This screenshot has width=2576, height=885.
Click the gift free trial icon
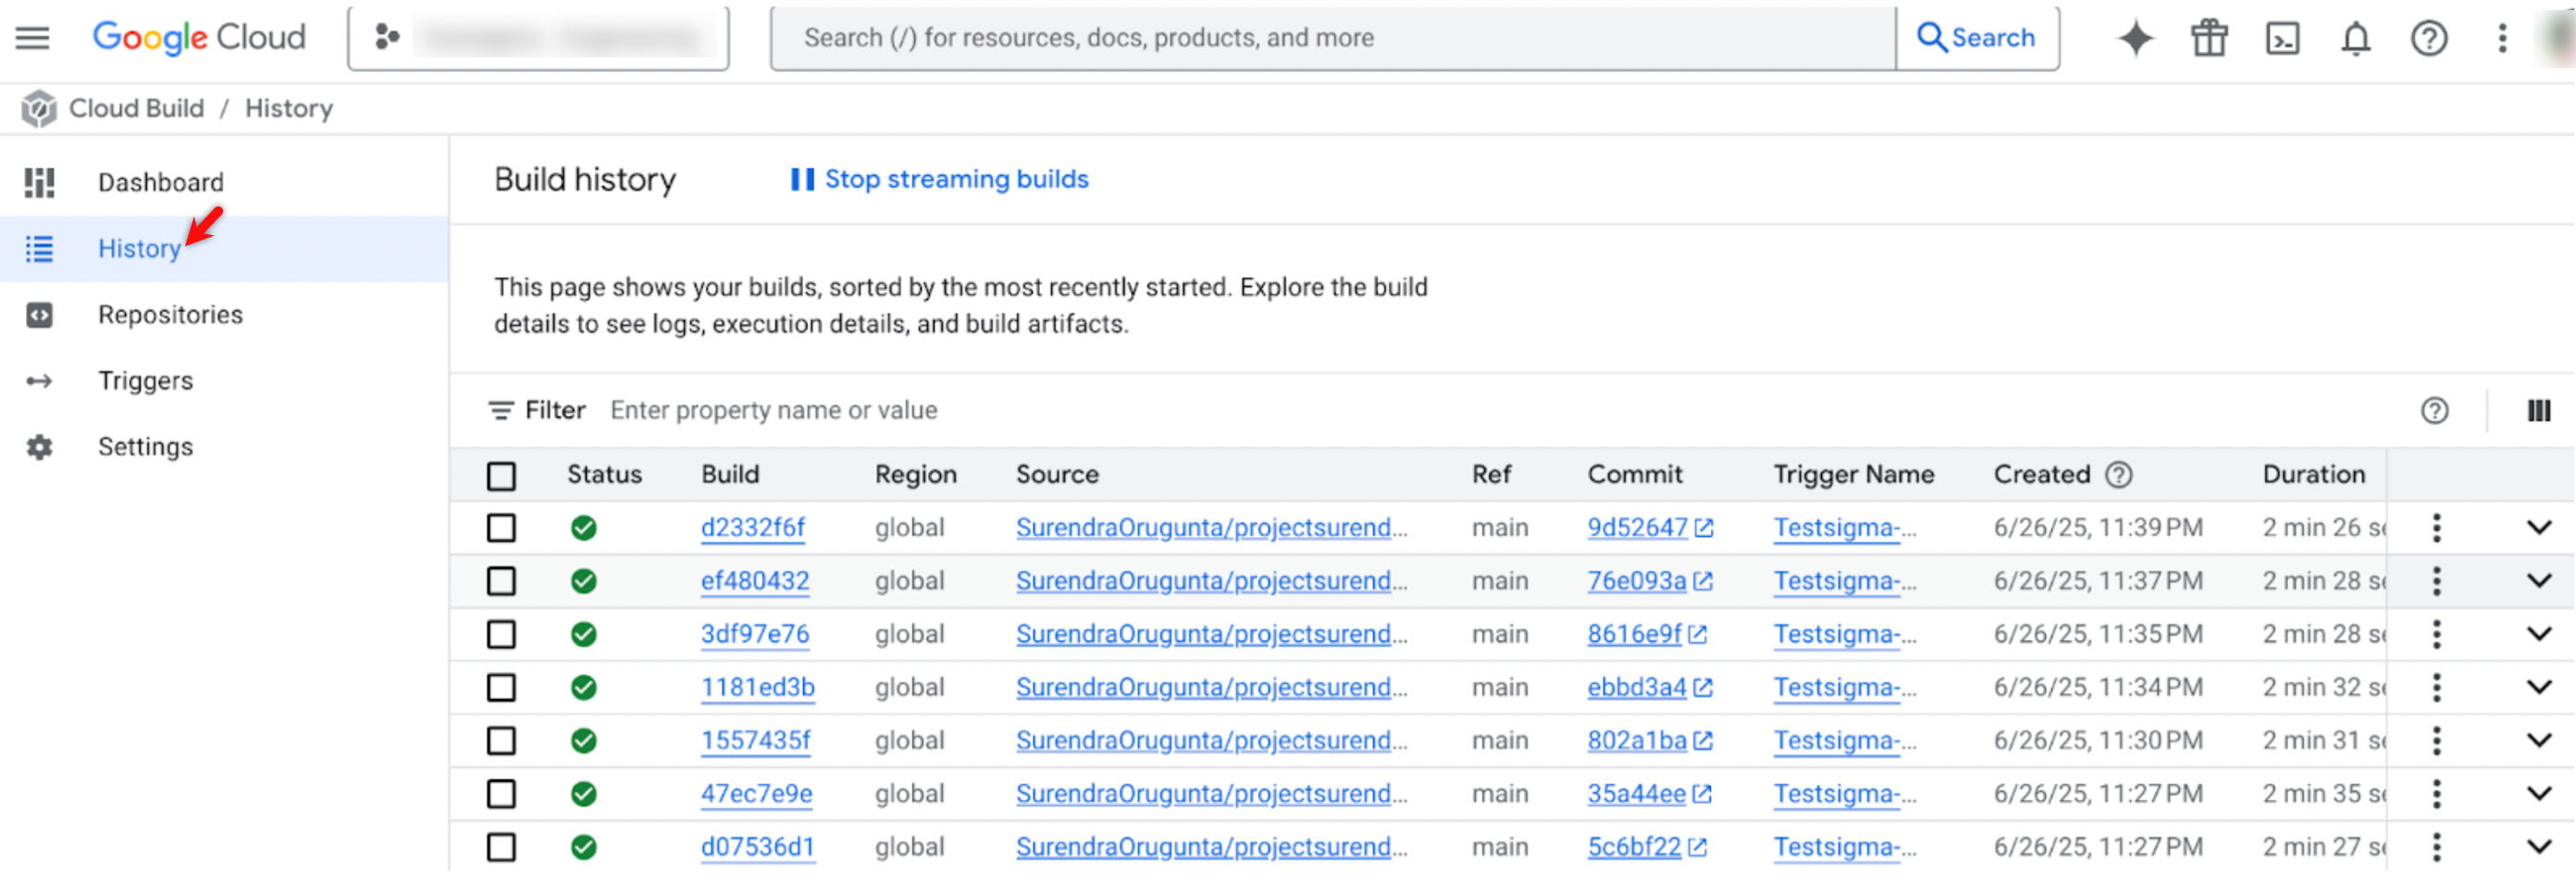pyautogui.click(x=2209, y=39)
